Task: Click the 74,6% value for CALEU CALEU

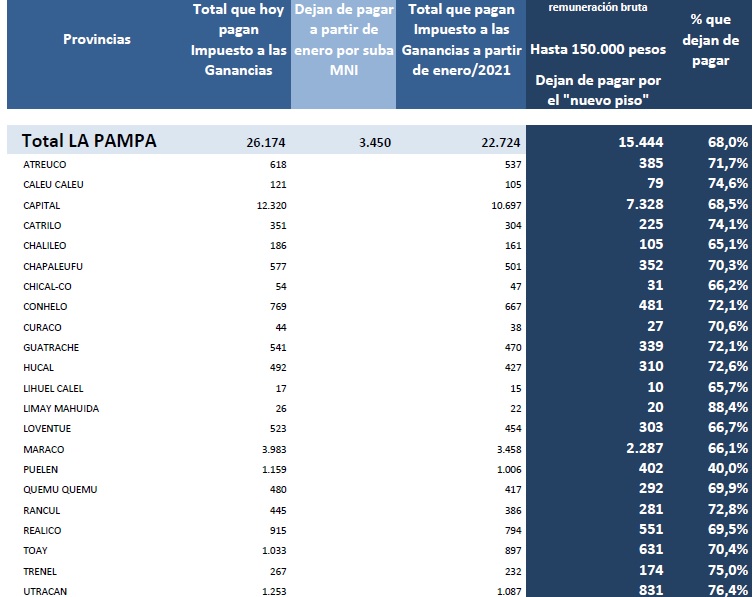Action: coord(728,183)
